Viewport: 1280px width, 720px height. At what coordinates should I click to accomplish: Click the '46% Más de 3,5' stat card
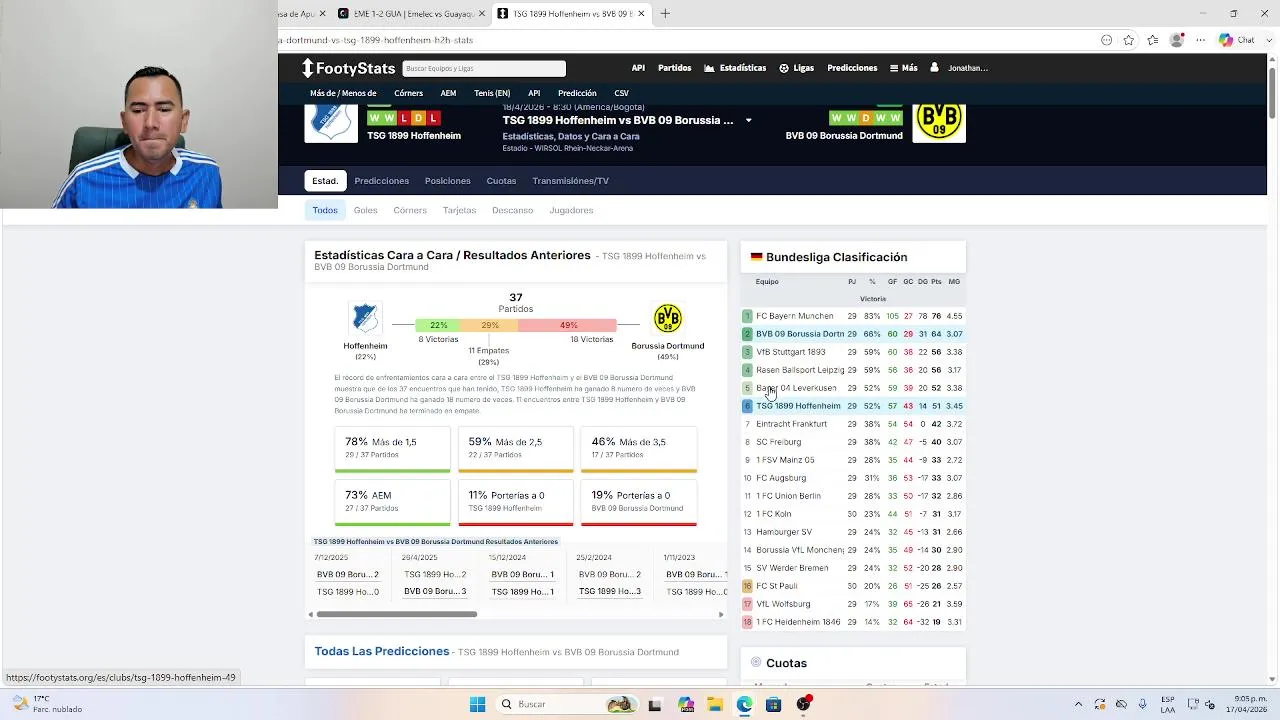(x=638, y=449)
